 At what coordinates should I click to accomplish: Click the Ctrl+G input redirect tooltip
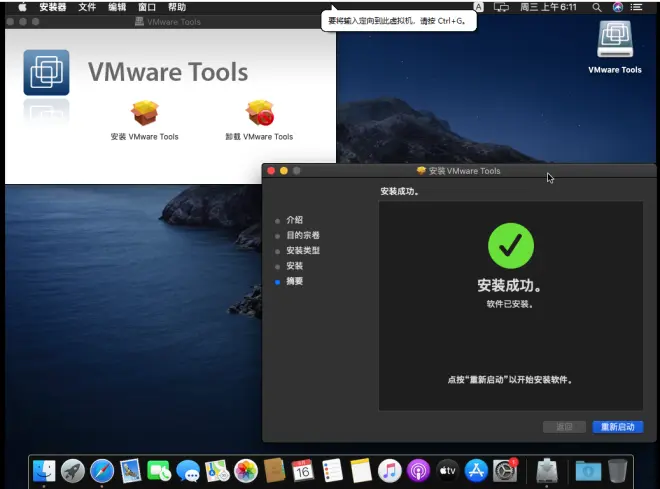399,21
